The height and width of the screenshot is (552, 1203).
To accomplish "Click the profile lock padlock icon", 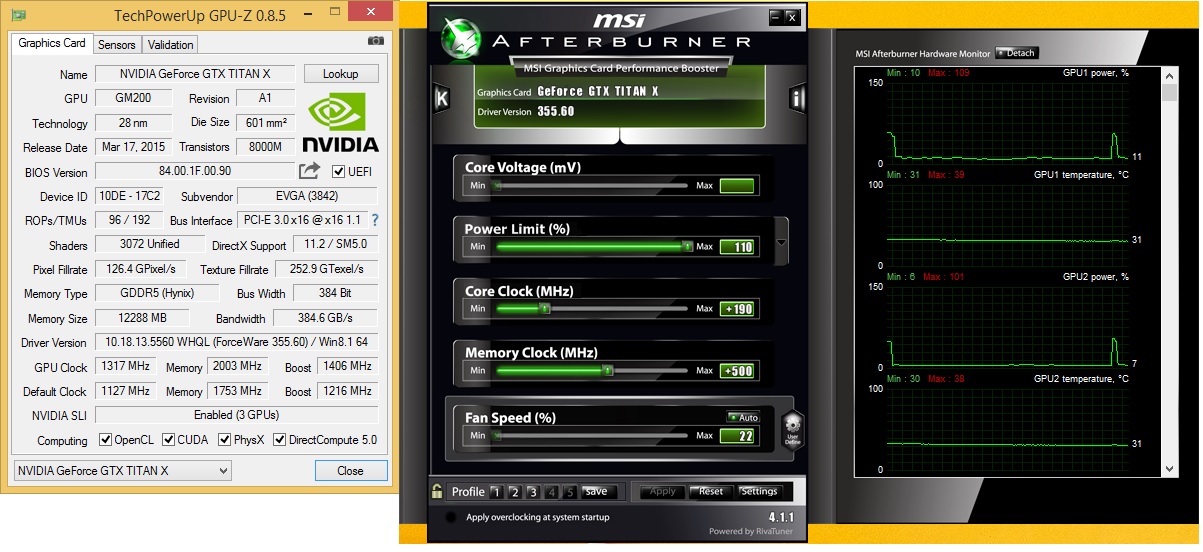I will tap(437, 492).
